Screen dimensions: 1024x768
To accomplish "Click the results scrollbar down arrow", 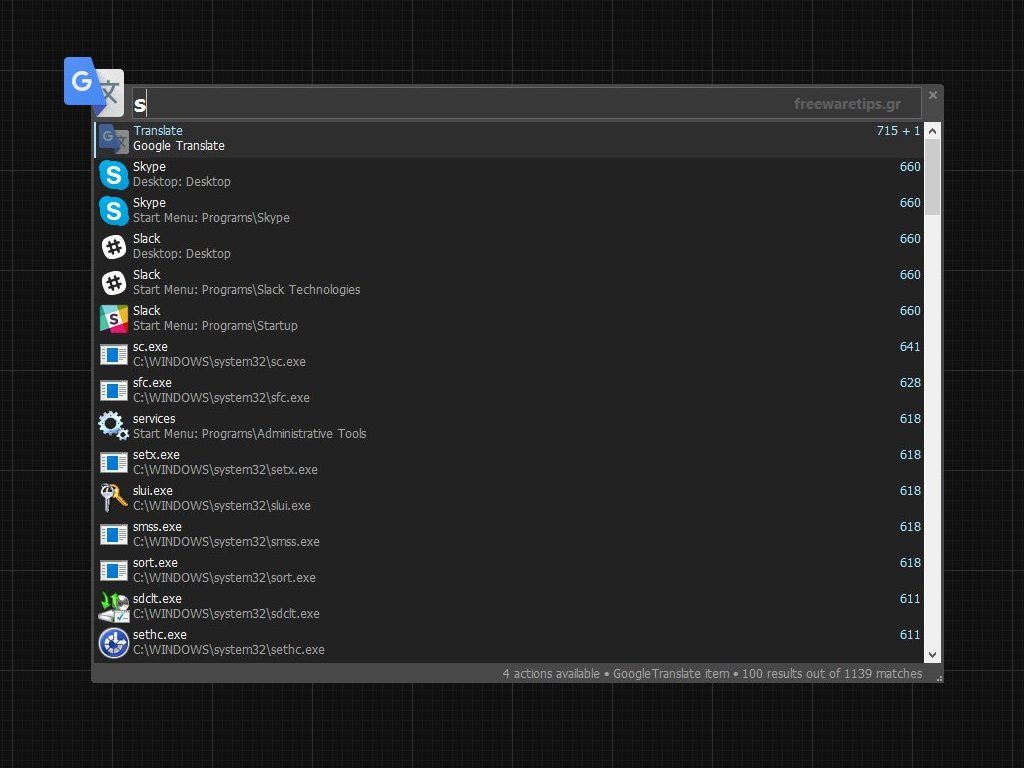I will point(932,654).
